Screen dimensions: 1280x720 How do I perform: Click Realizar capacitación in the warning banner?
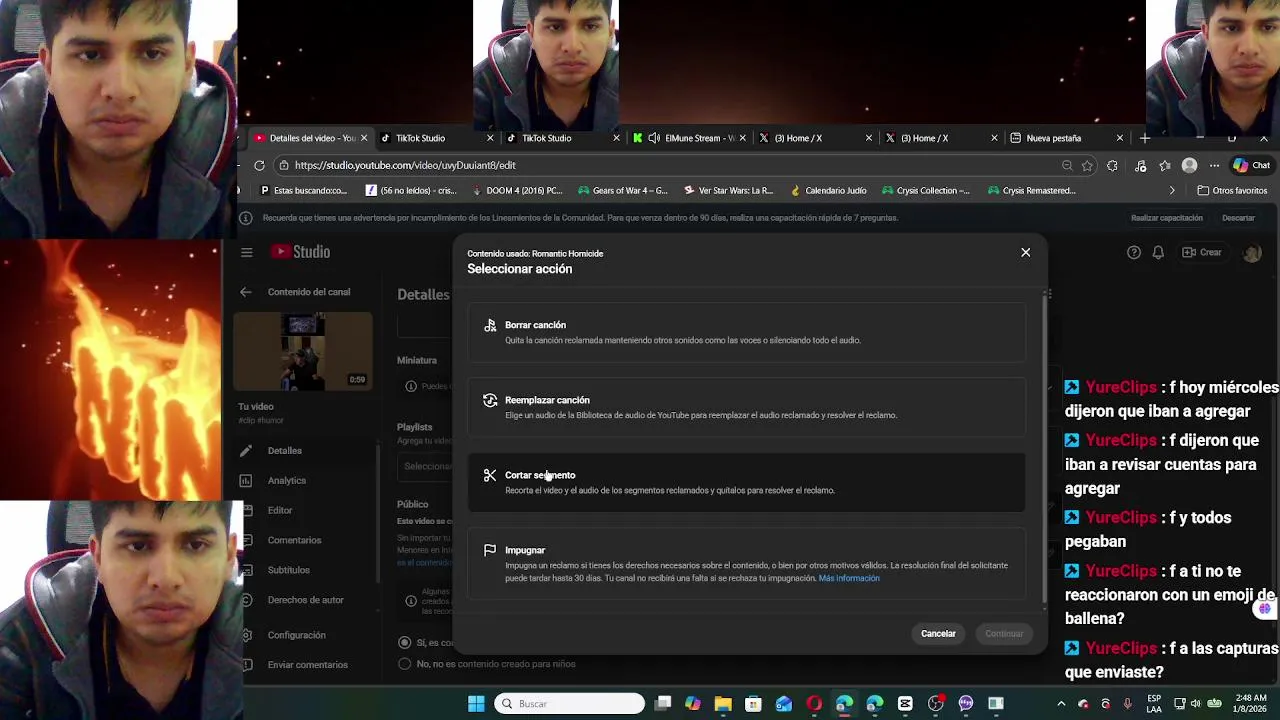(x=1166, y=218)
